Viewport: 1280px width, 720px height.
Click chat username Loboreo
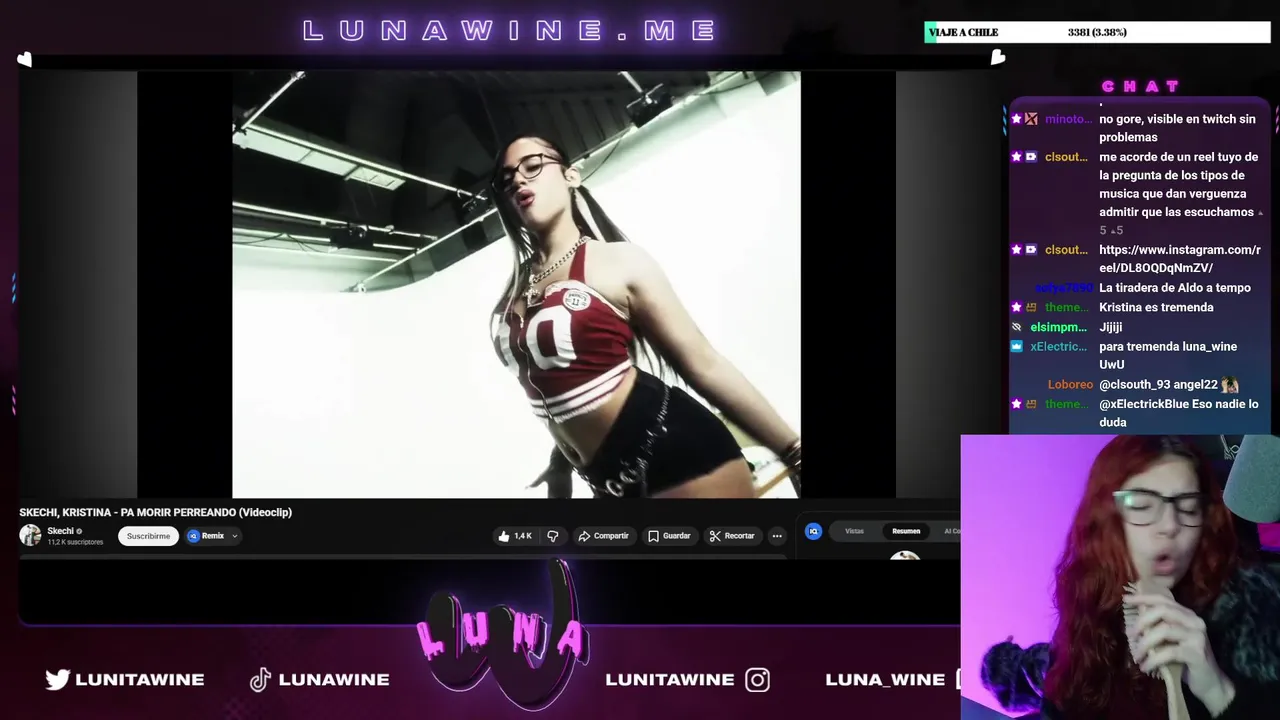point(1070,385)
